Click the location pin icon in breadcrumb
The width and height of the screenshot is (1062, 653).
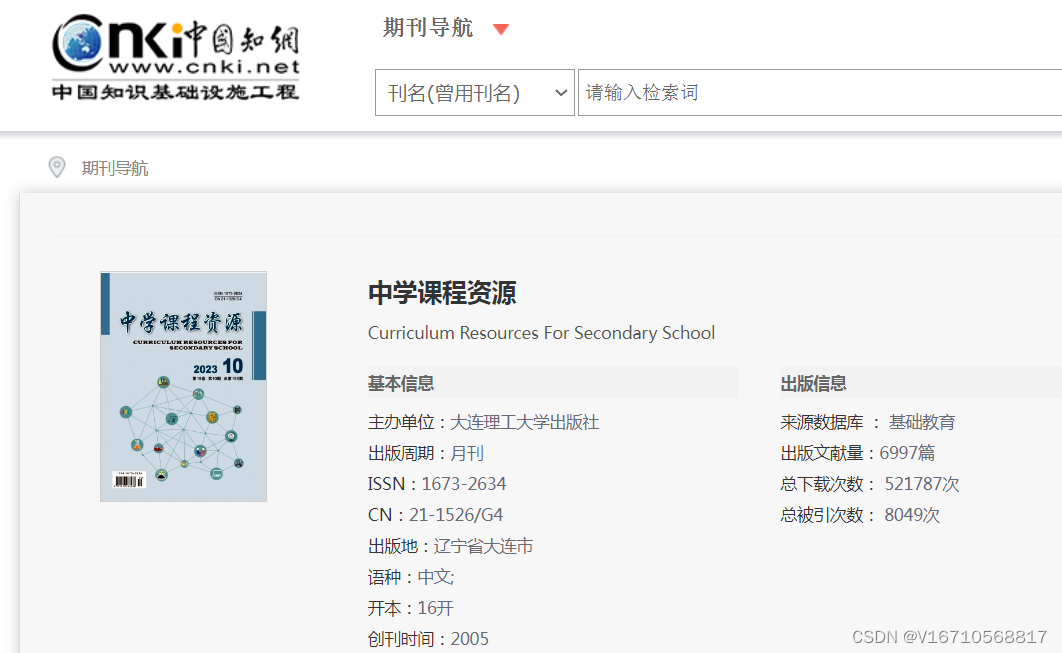(57, 167)
